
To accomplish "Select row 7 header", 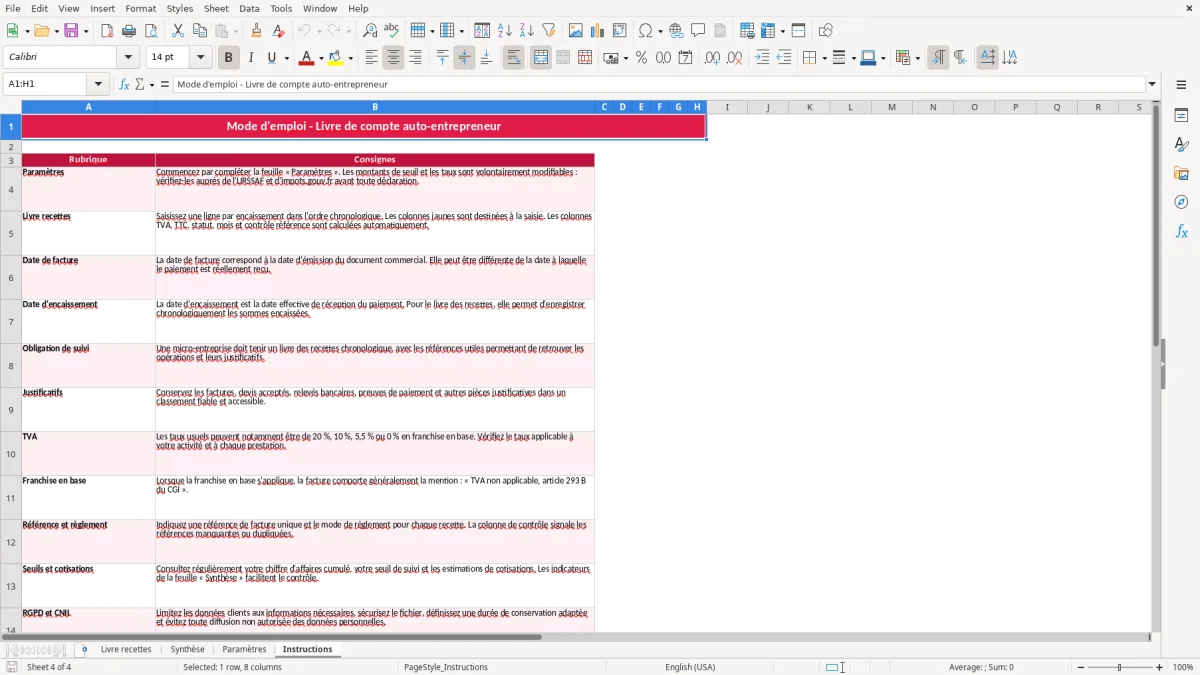I will [11, 322].
